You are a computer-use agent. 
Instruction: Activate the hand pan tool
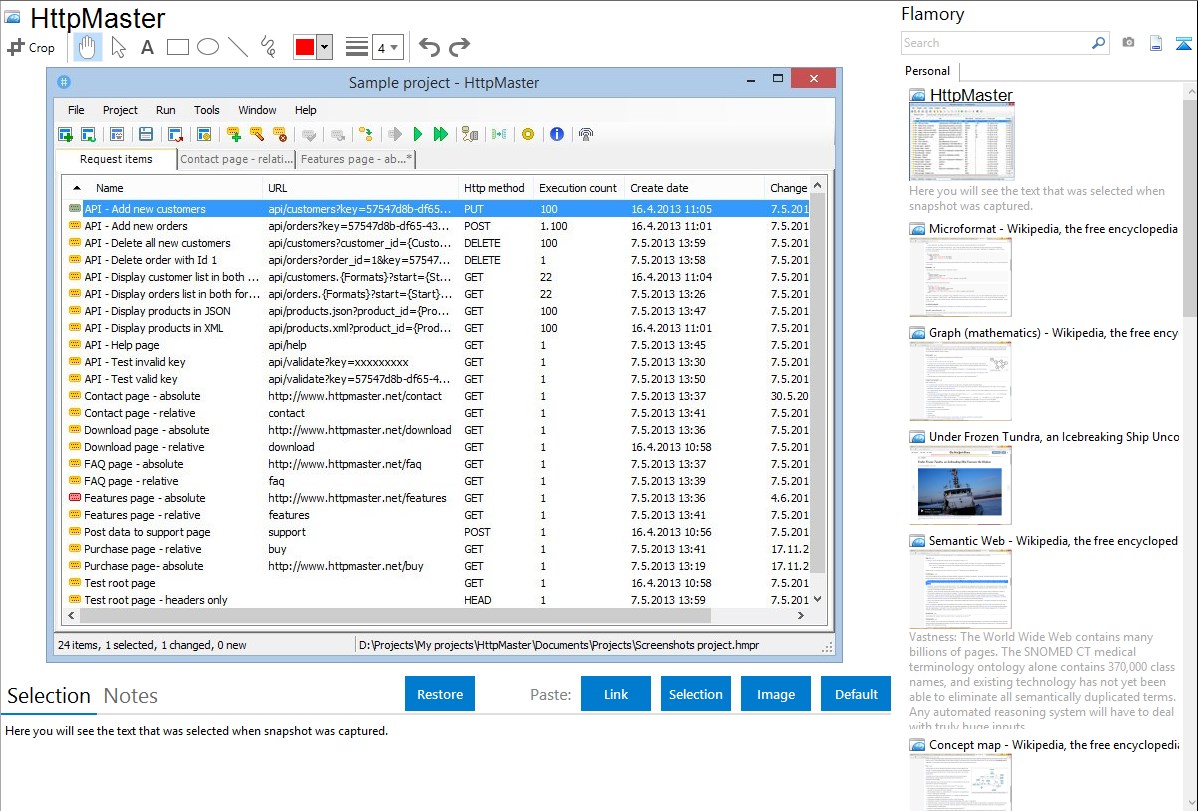pos(88,47)
